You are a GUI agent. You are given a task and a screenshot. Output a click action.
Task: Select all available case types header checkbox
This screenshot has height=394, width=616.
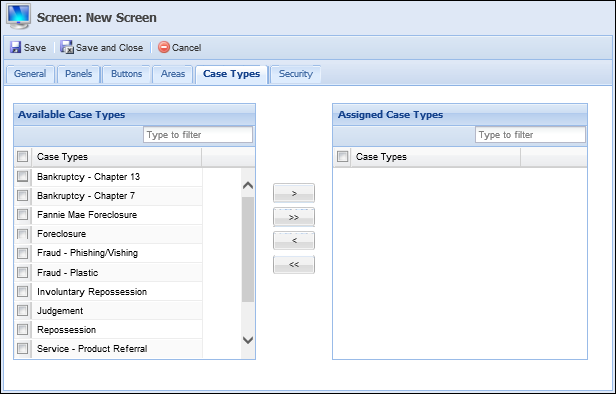pos(22,156)
